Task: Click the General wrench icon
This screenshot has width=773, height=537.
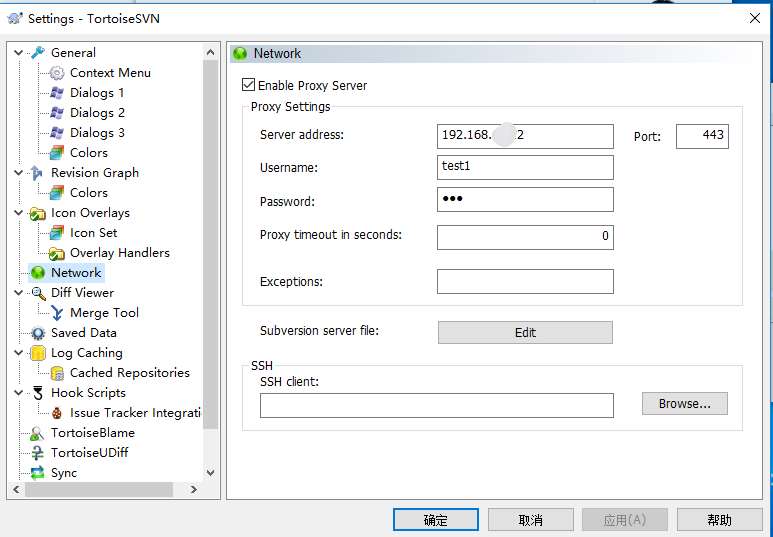Action: (37, 52)
